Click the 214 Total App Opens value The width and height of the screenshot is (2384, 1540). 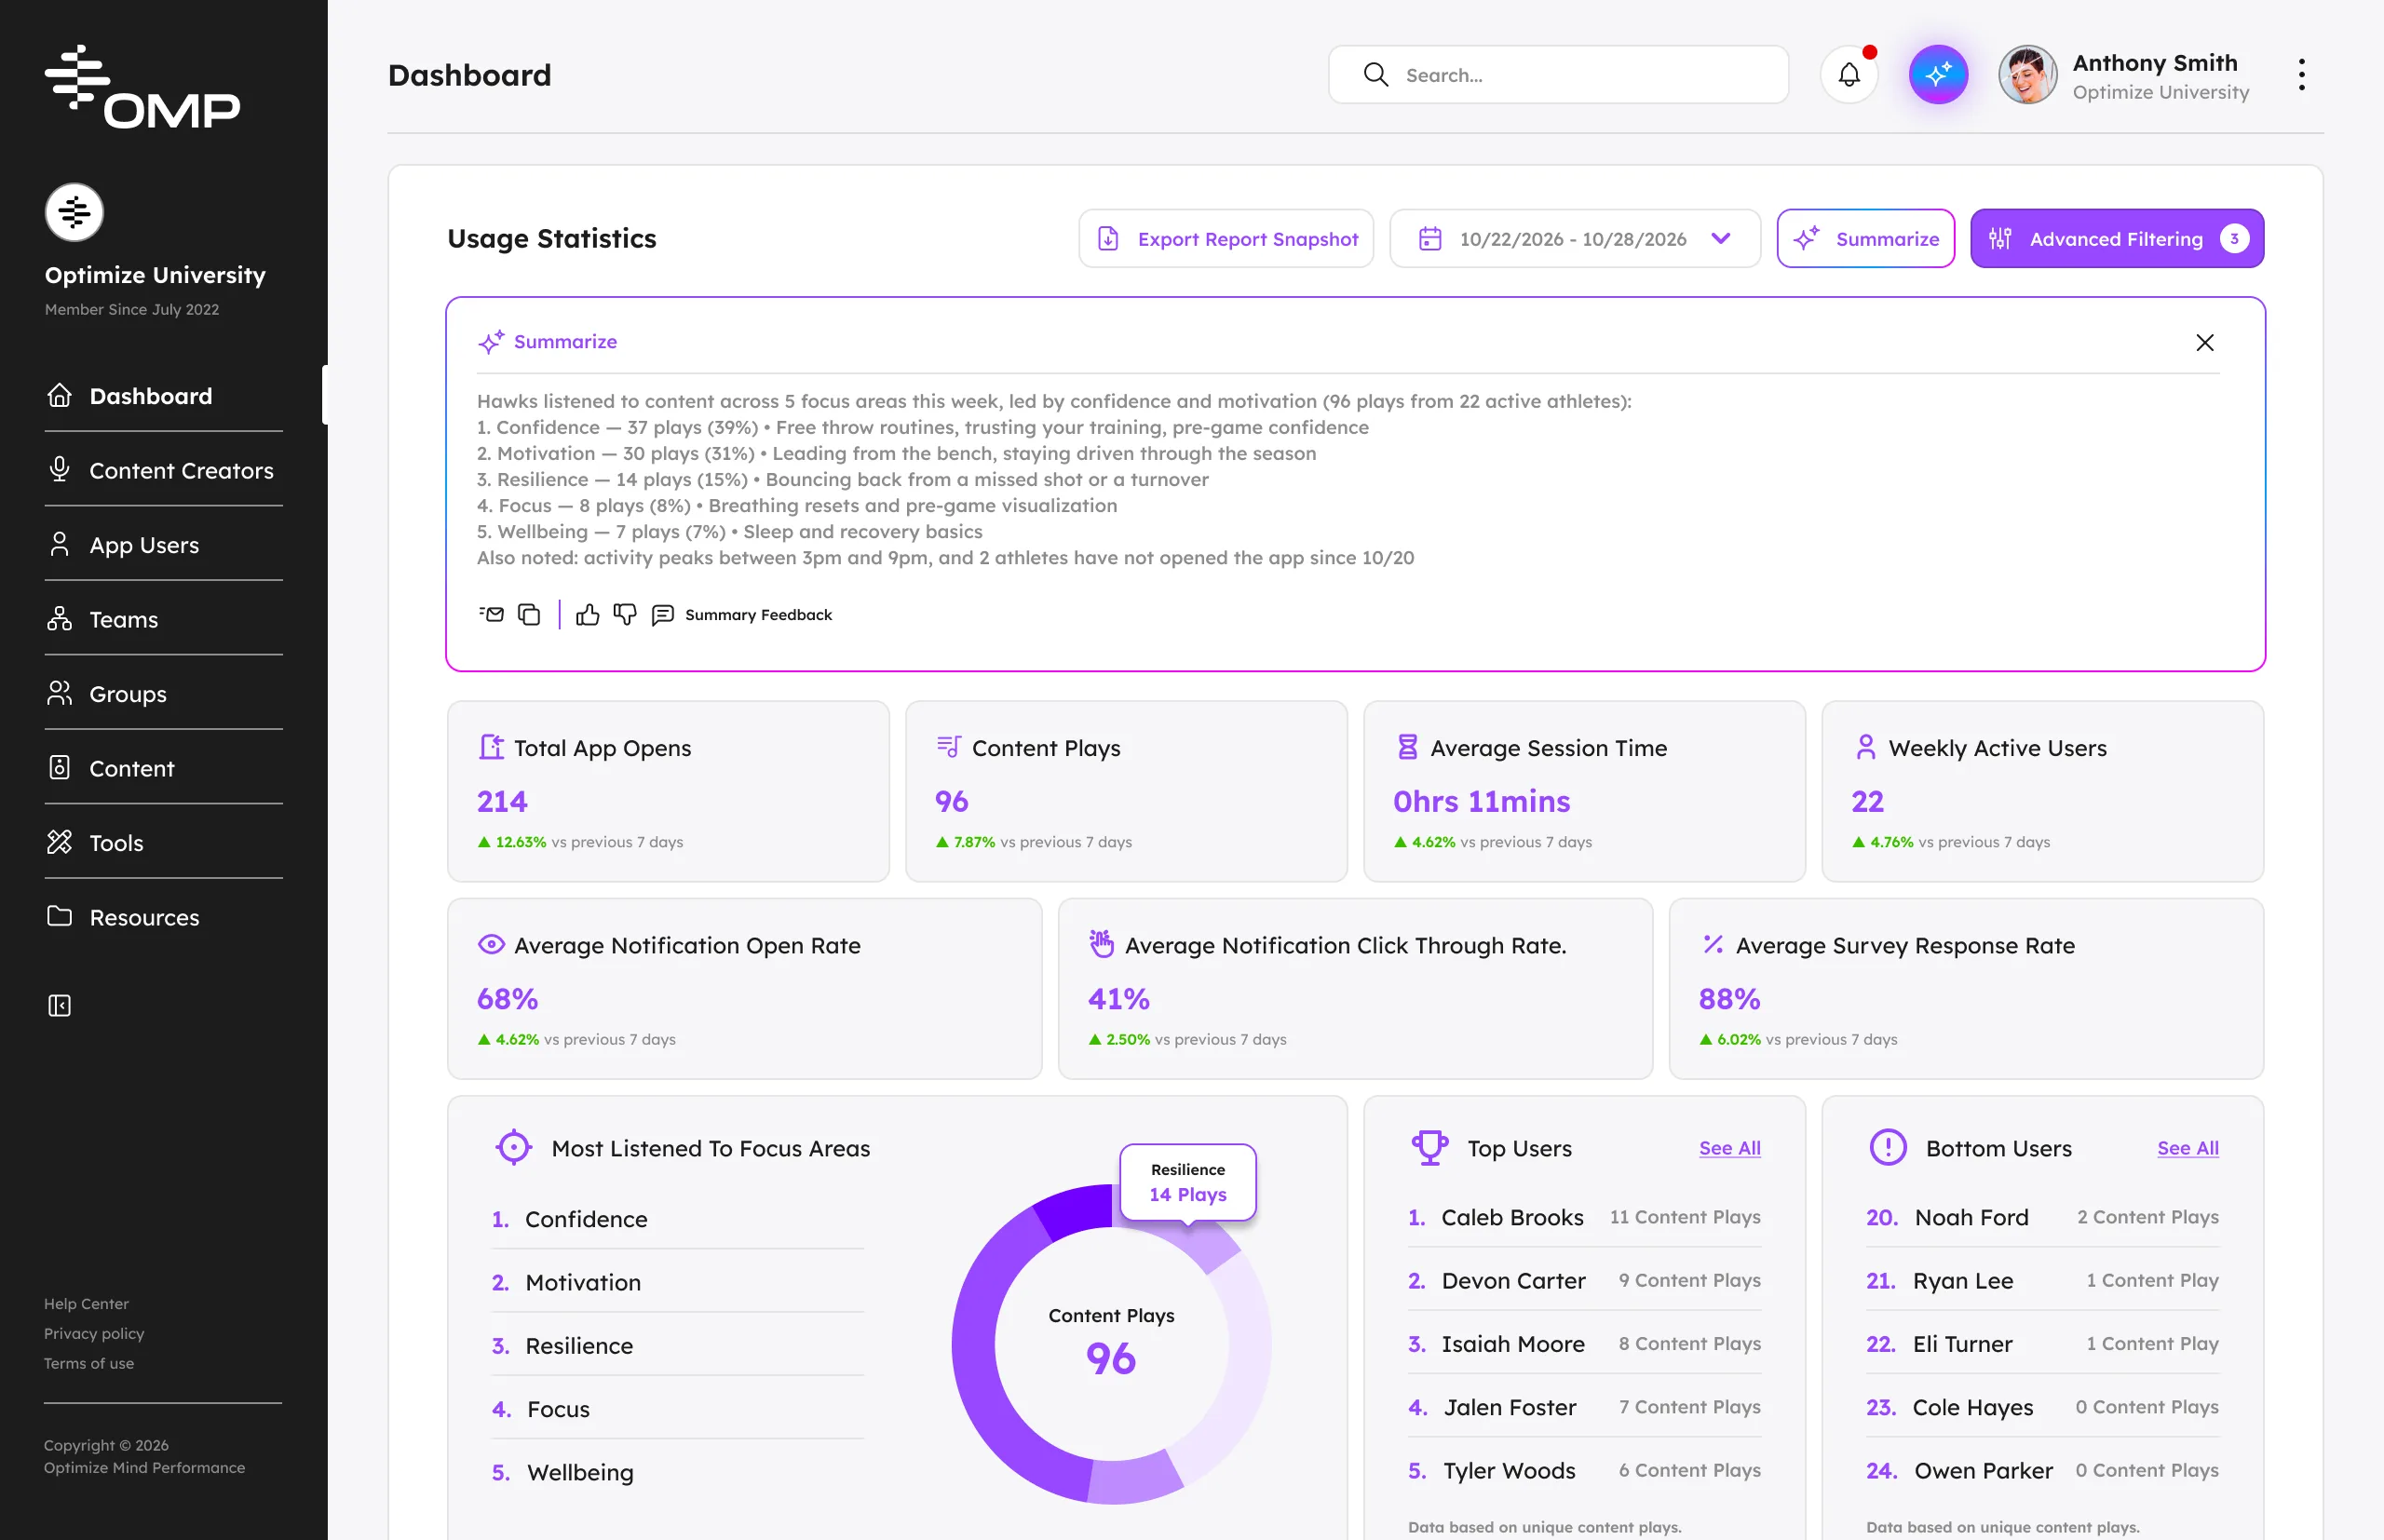pos(502,801)
